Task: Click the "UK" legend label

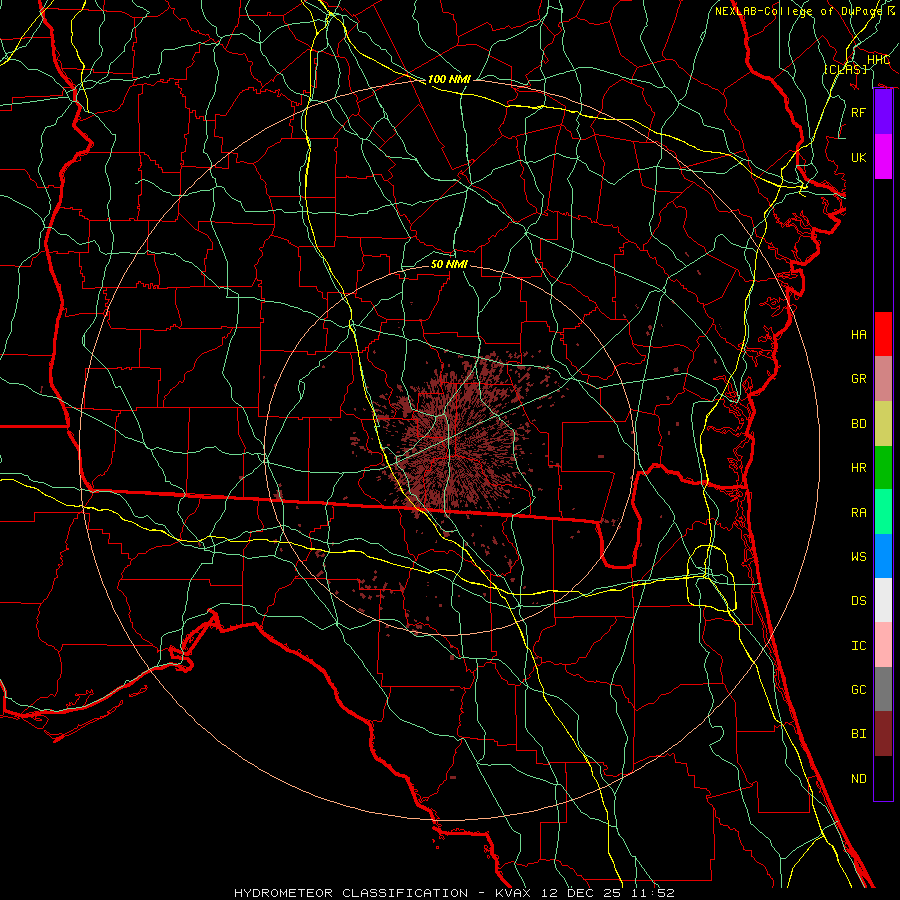Action: tap(858, 157)
